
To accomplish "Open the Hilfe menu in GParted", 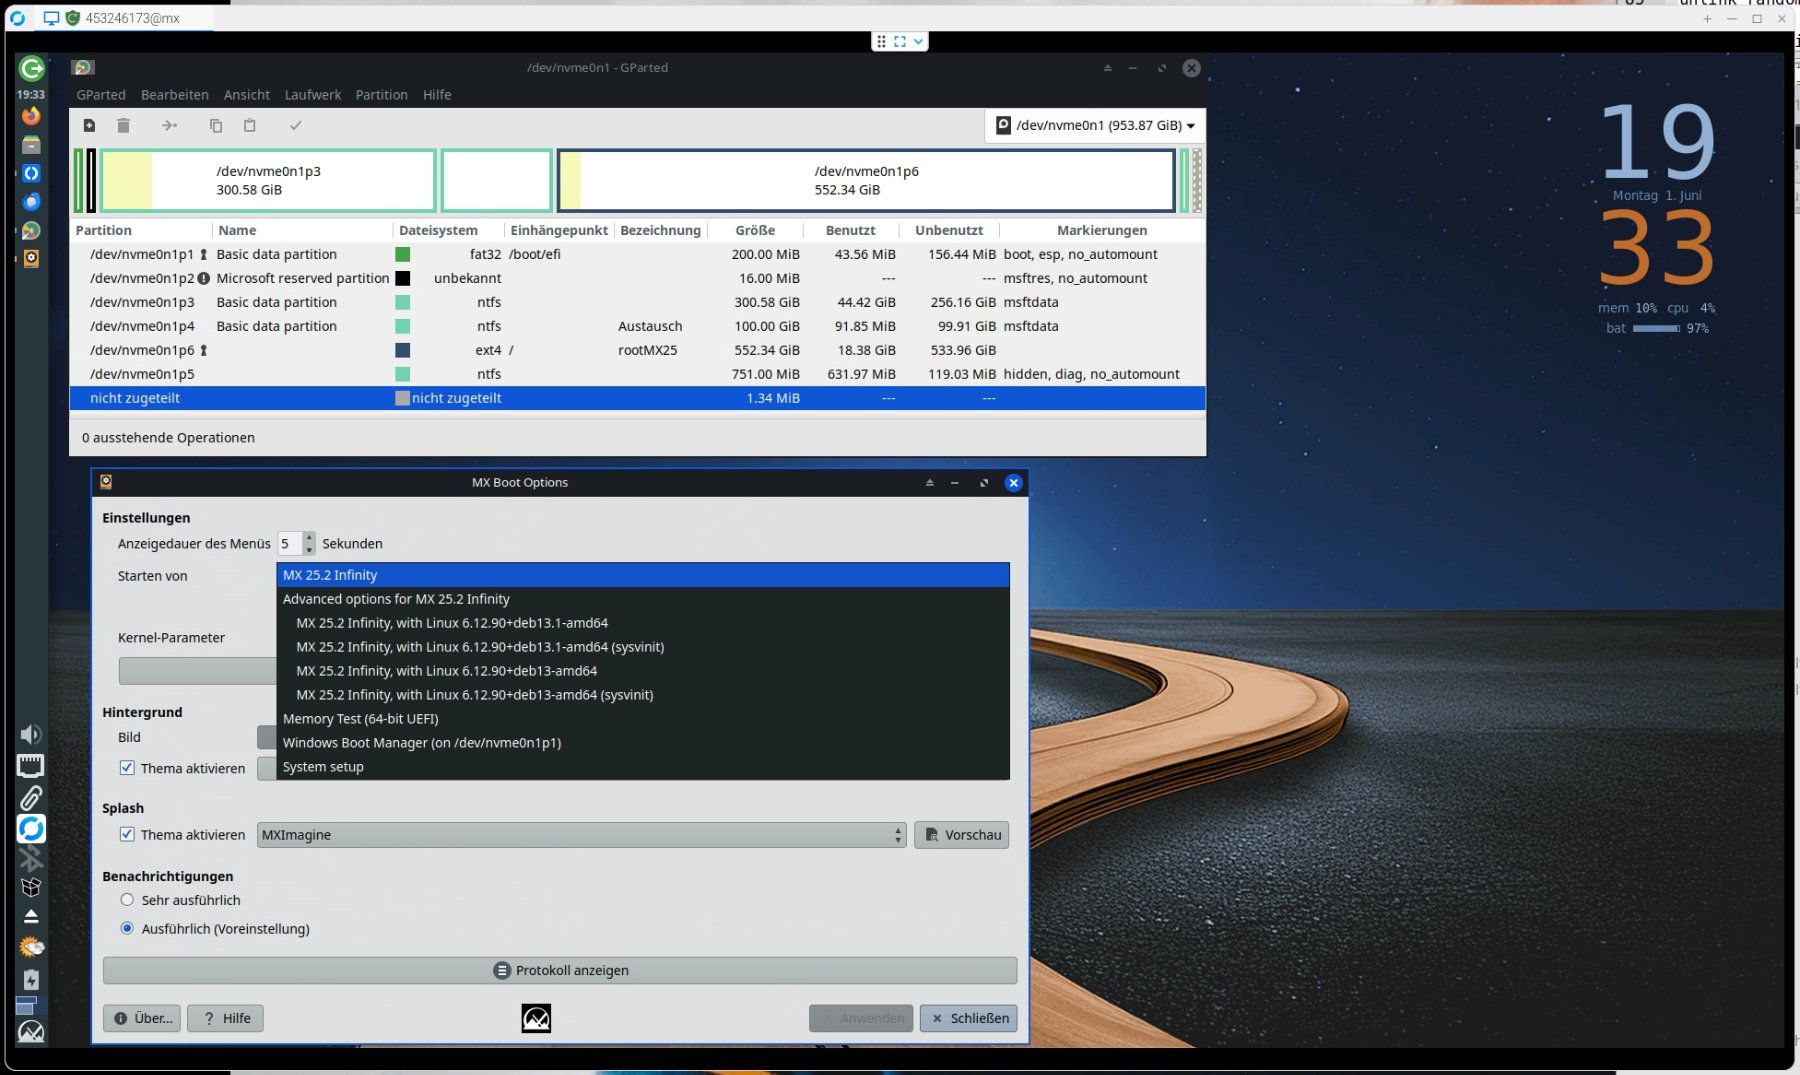I will click(437, 95).
